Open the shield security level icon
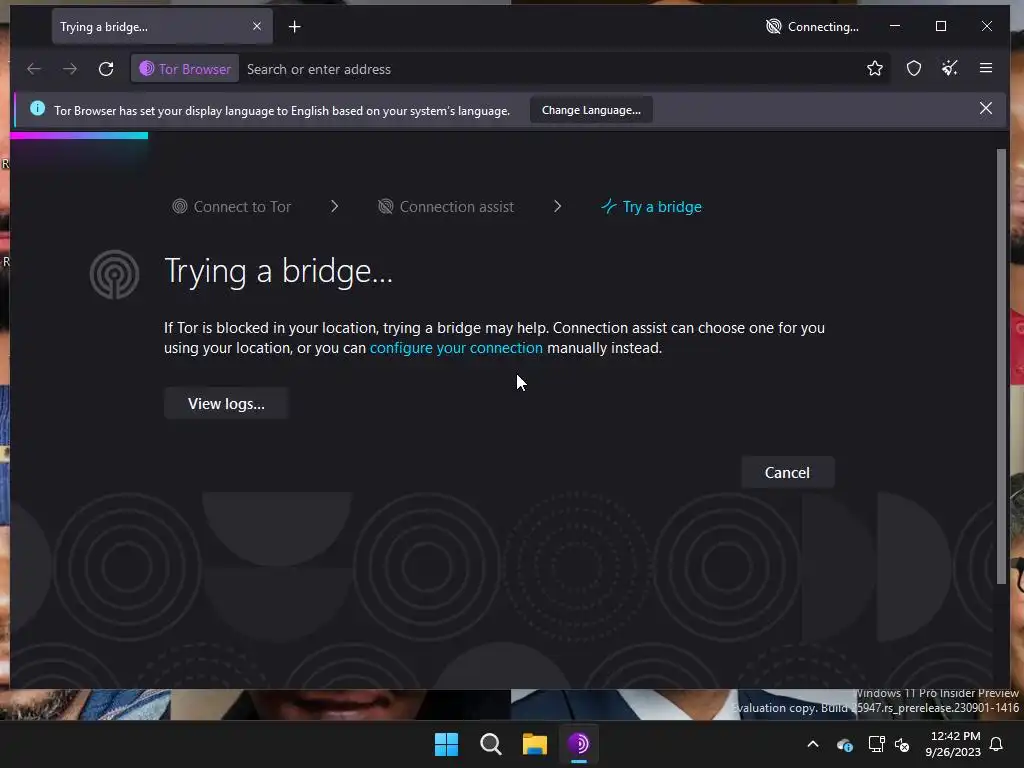Viewport: 1024px width, 768px height. click(x=914, y=68)
